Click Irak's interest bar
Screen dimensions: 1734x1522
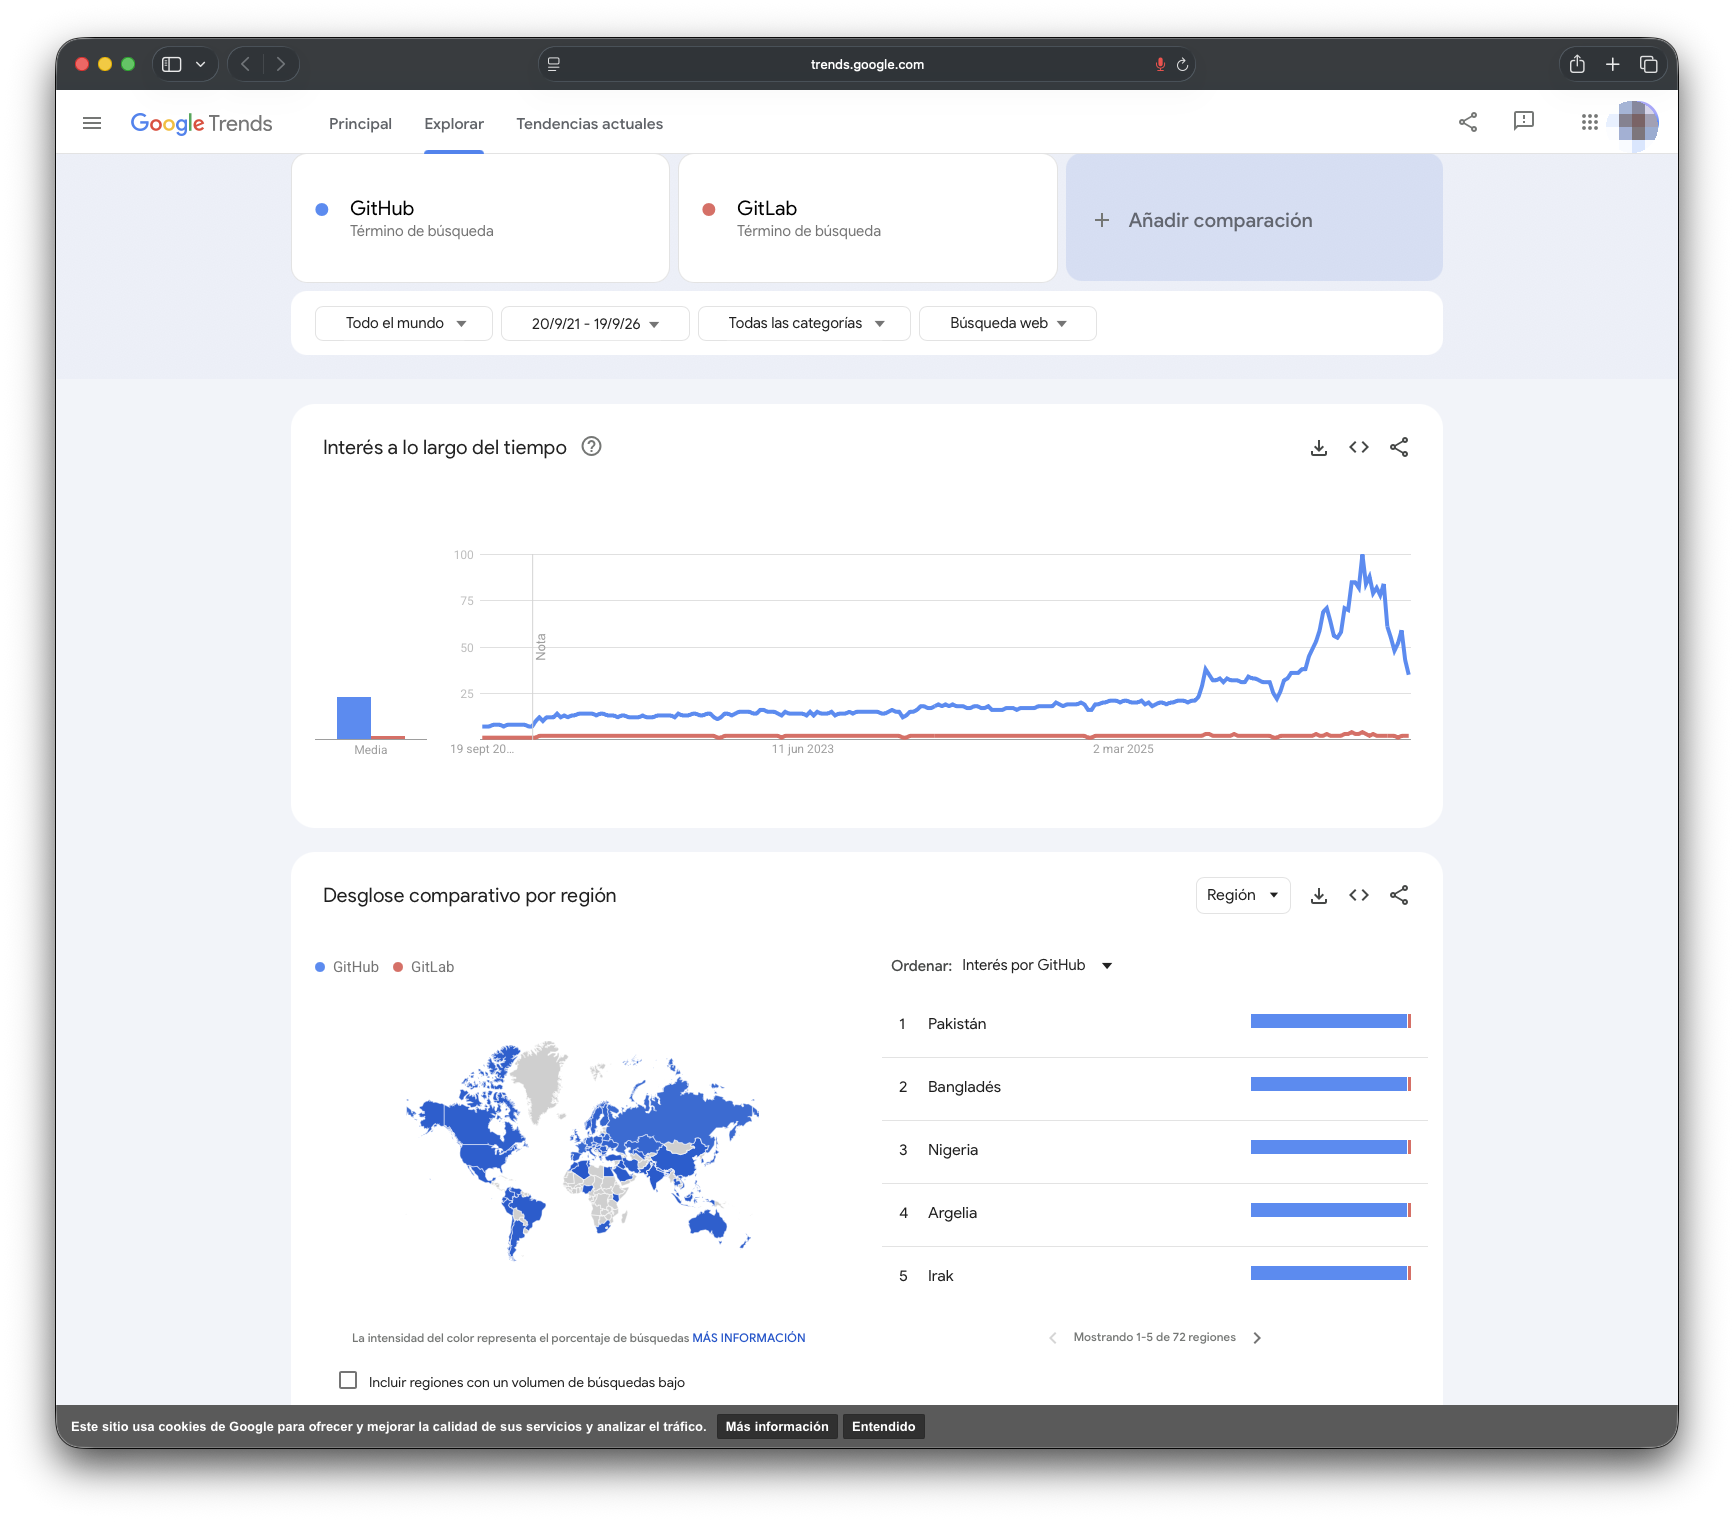(1331, 1273)
